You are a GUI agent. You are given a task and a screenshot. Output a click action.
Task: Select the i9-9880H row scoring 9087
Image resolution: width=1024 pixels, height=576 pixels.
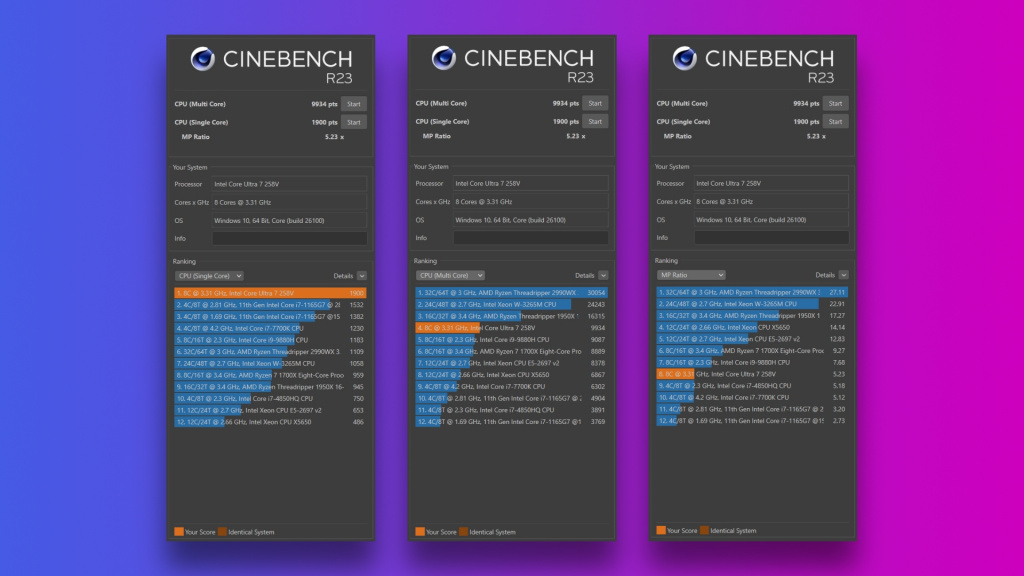(x=511, y=340)
